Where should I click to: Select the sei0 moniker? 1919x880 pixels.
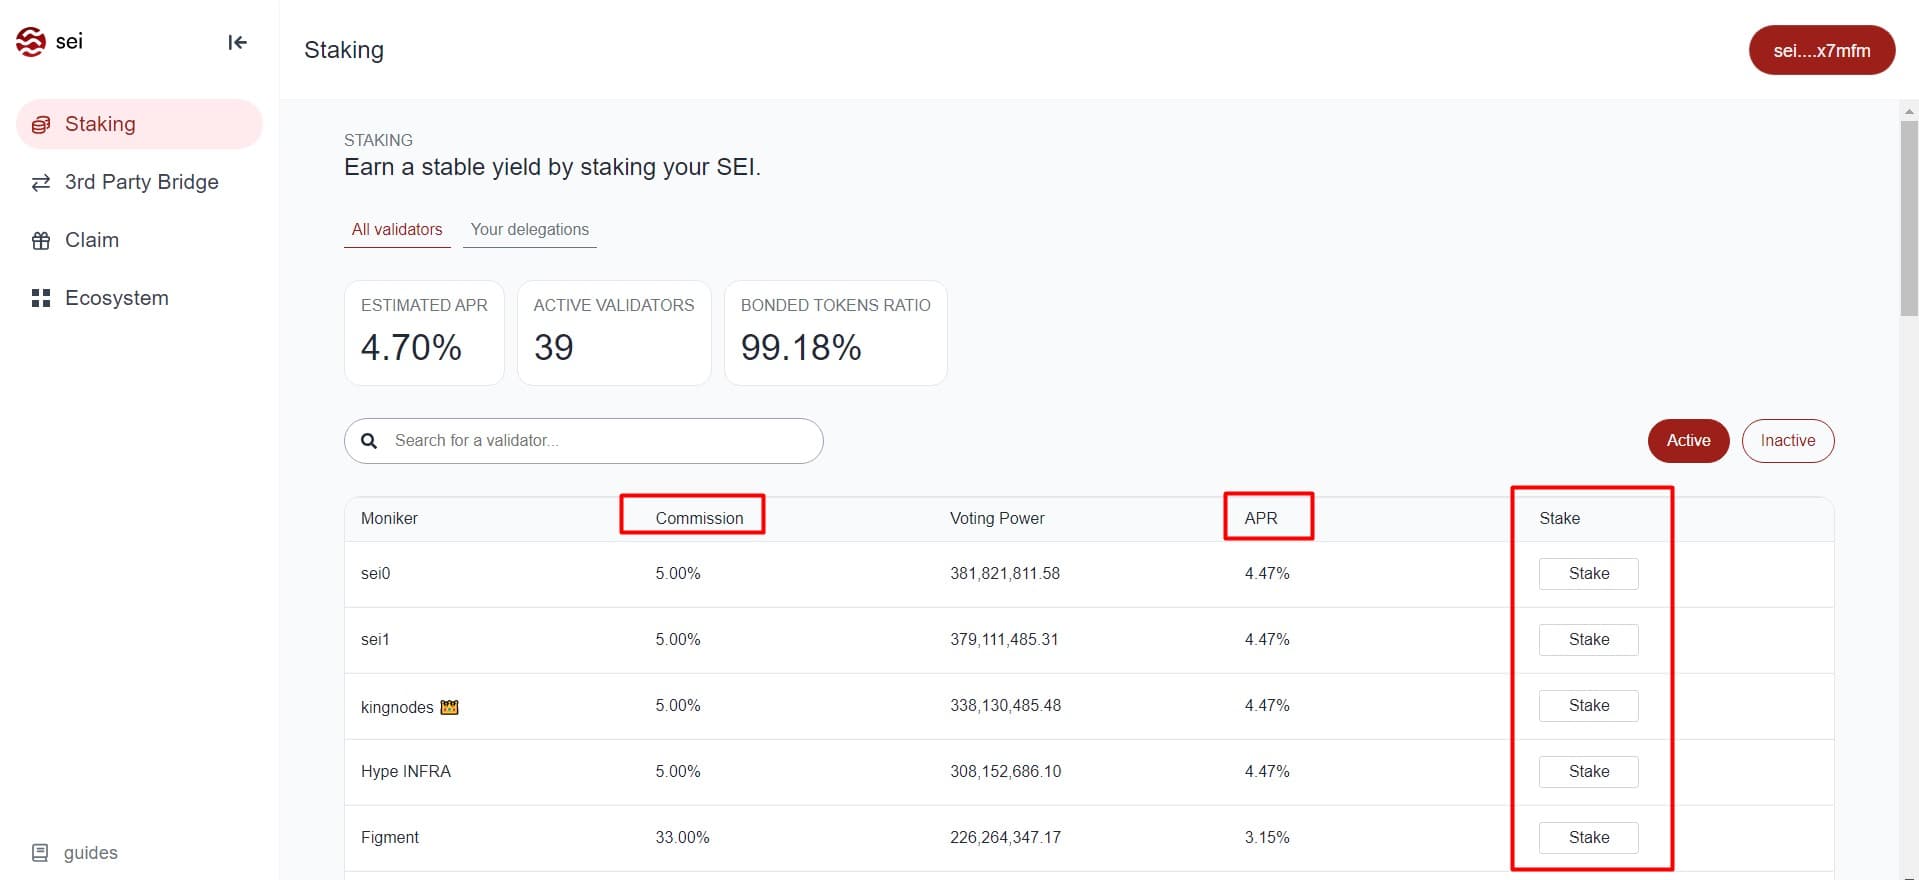(x=376, y=574)
